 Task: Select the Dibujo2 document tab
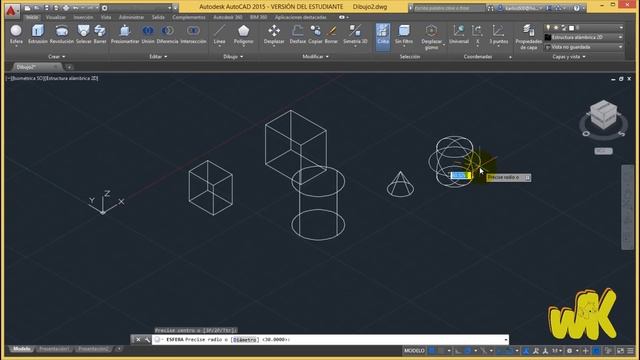37,67
